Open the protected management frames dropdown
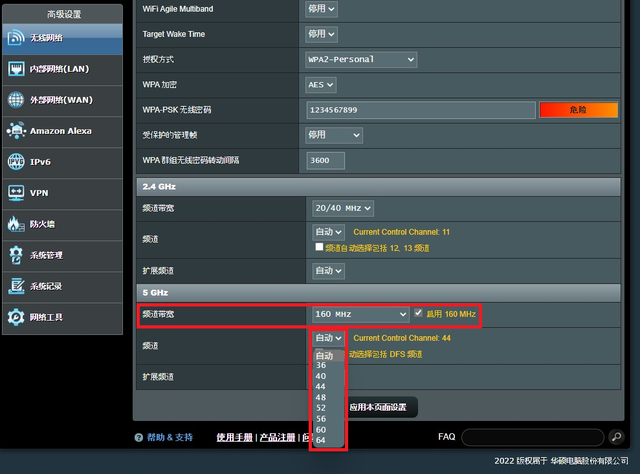This screenshot has width=640, height=474. click(x=334, y=135)
